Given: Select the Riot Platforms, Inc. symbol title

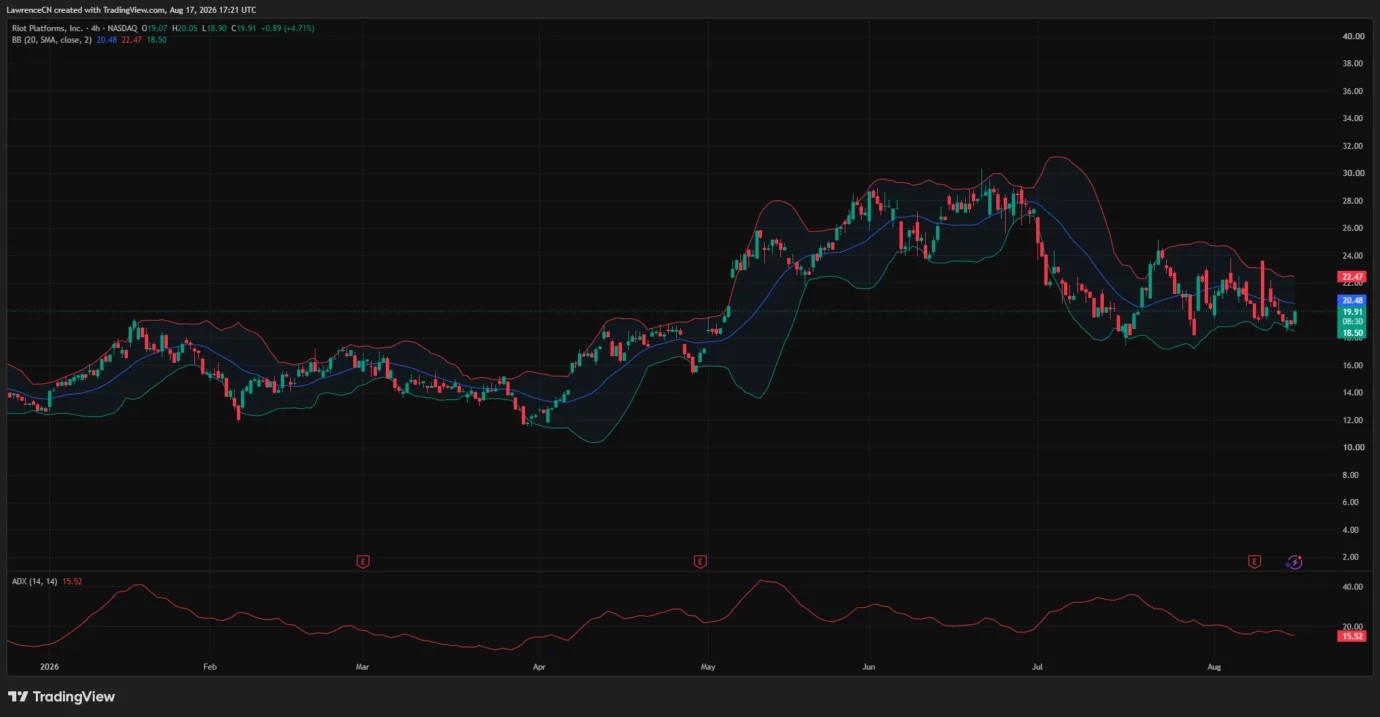Looking at the screenshot, I should tap(46, 28).
